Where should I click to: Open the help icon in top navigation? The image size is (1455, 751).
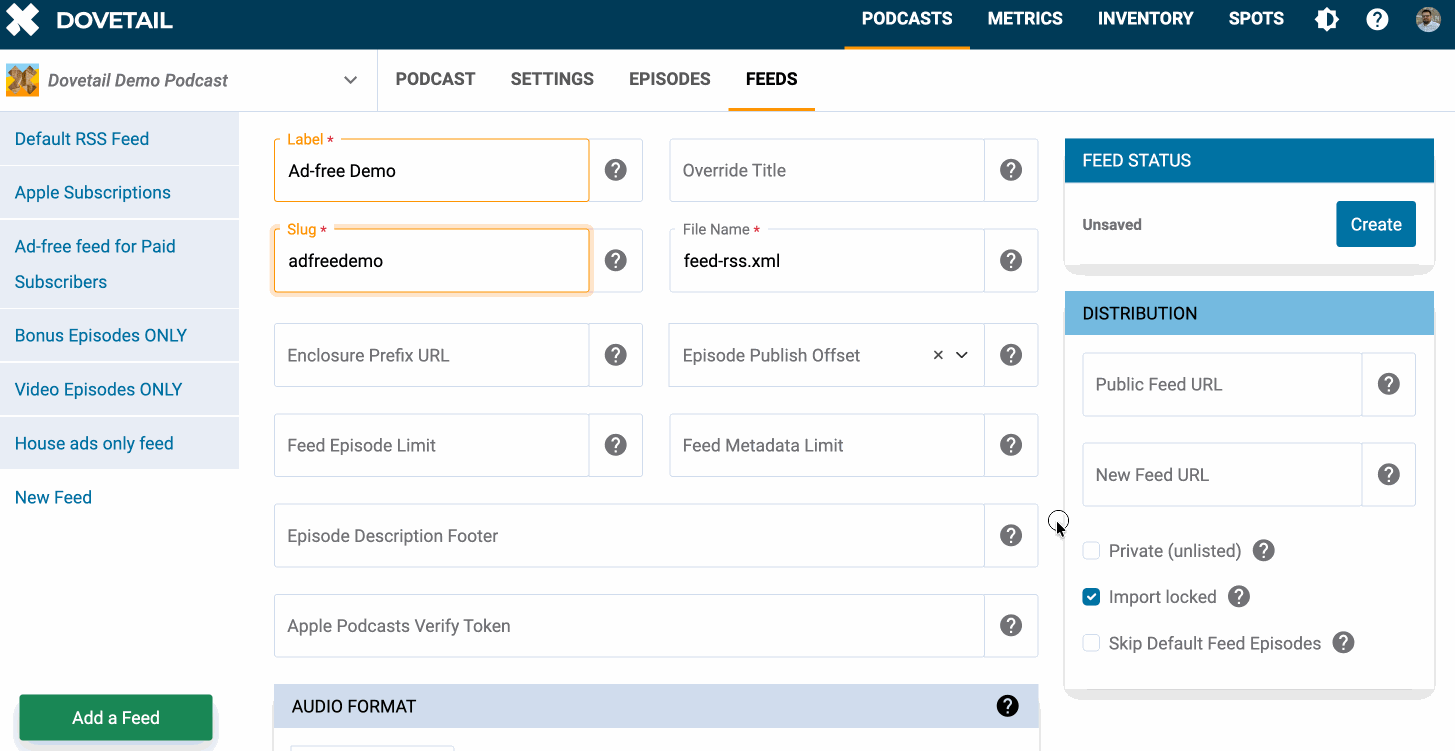[1377, 19]
